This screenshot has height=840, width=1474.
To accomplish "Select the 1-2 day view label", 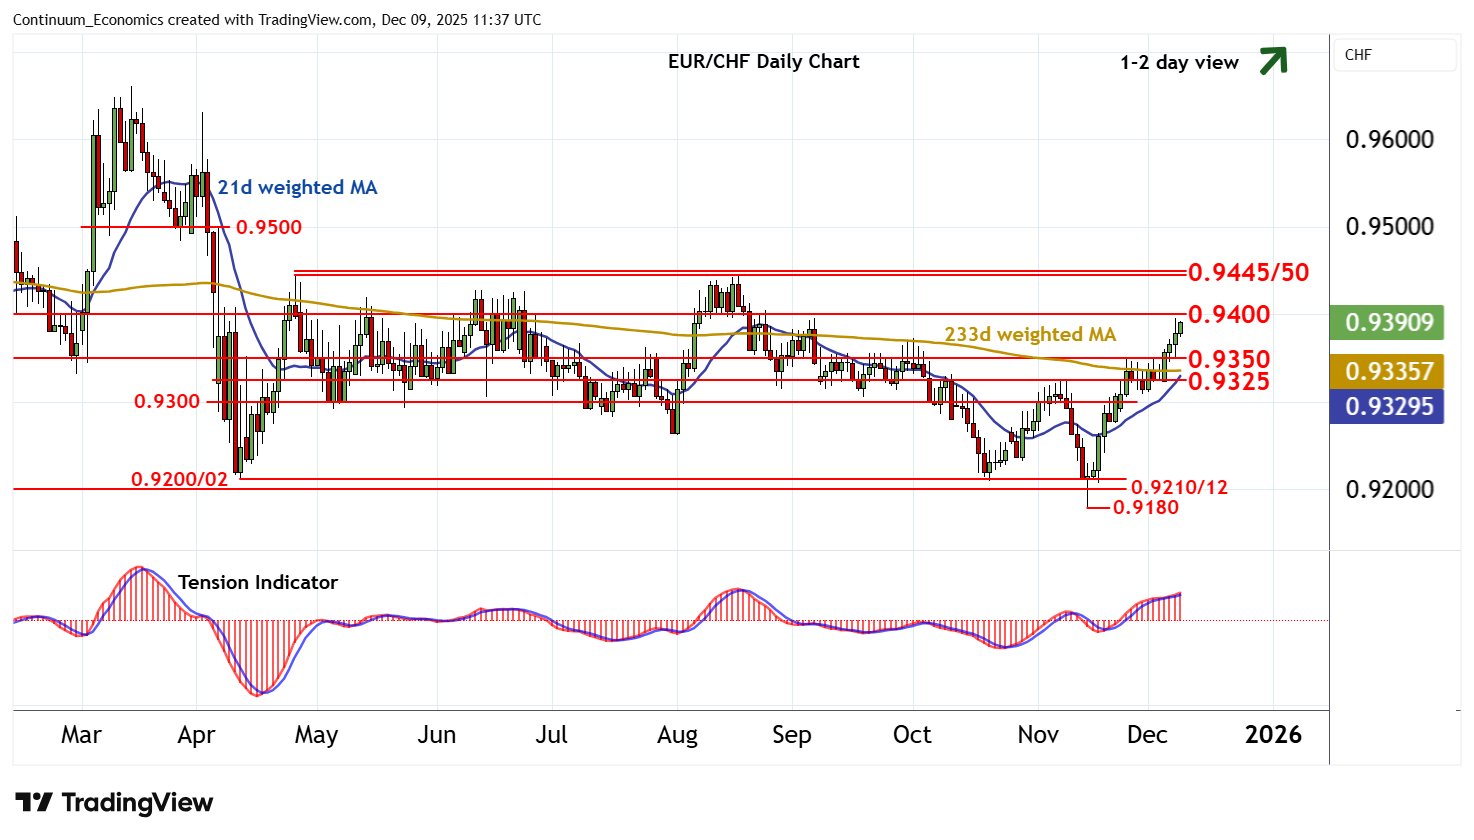I will click(1179, 62).
